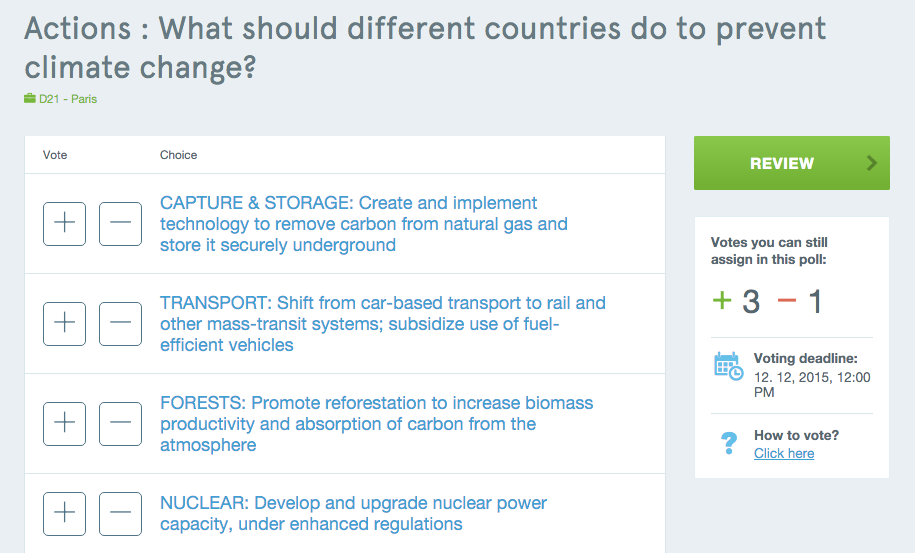This screenshot has width=915, height=553.
Task: Give minus vote to NUCLEAR choice
Action: (120, 513)
